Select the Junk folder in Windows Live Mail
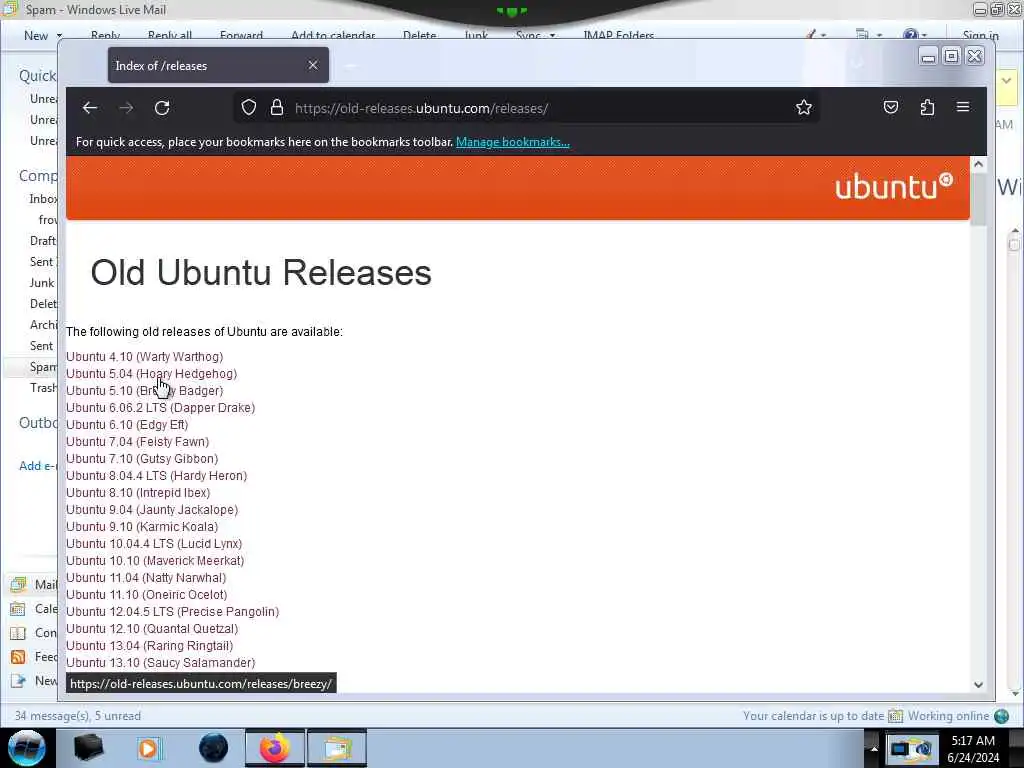The width and height of the screenshot is (1024, 768). coord(42,283)
